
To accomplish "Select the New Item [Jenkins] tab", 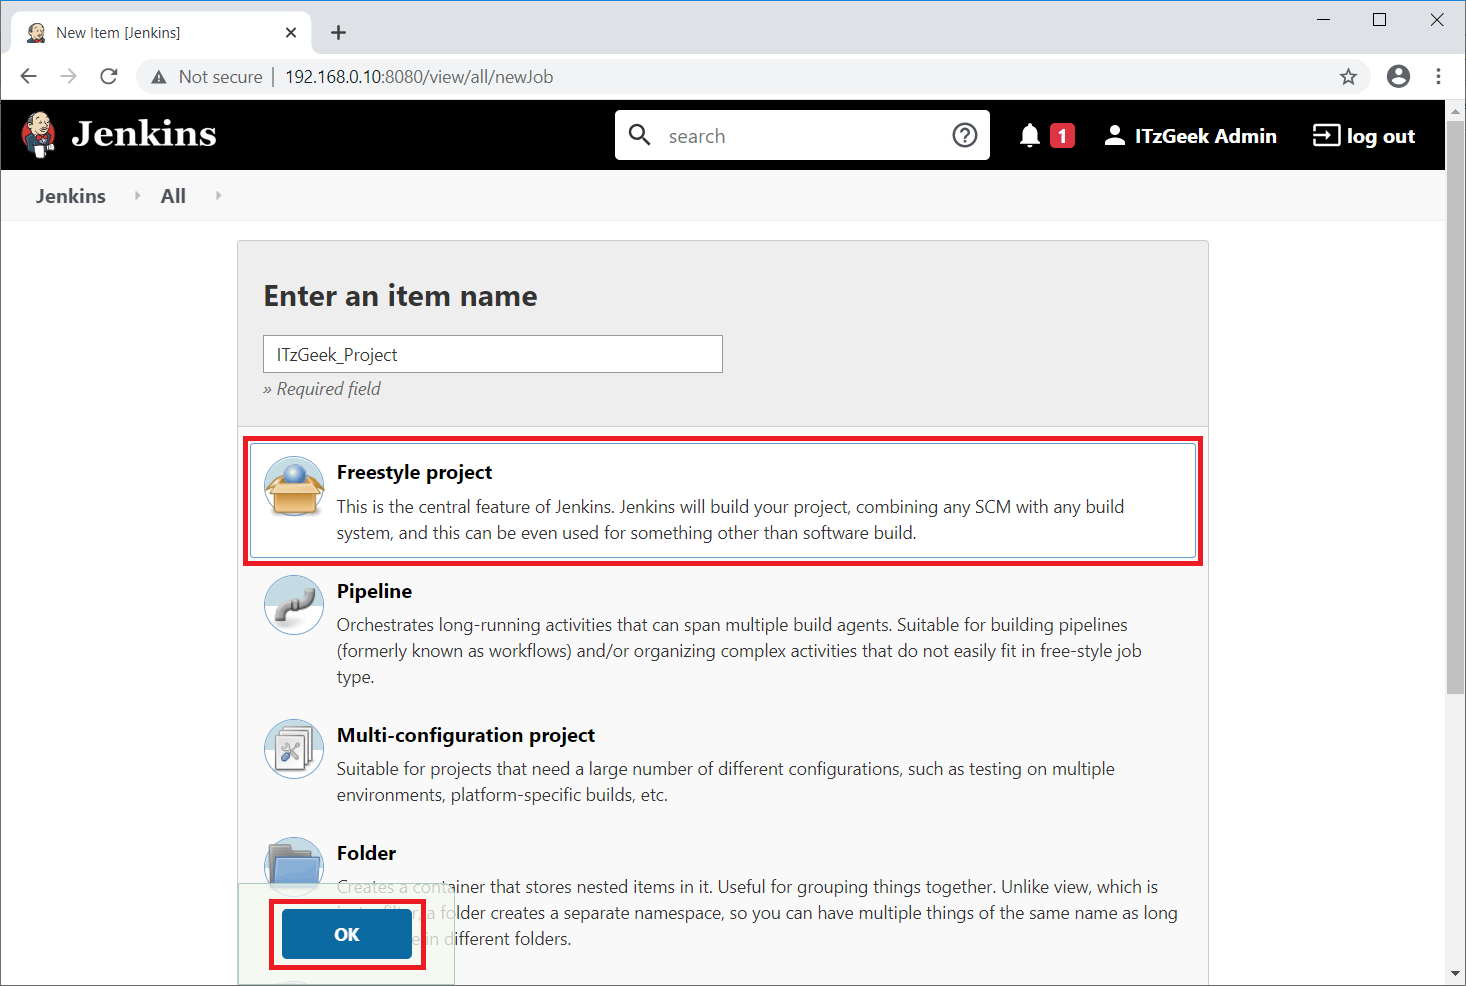I will click(163, 33).
